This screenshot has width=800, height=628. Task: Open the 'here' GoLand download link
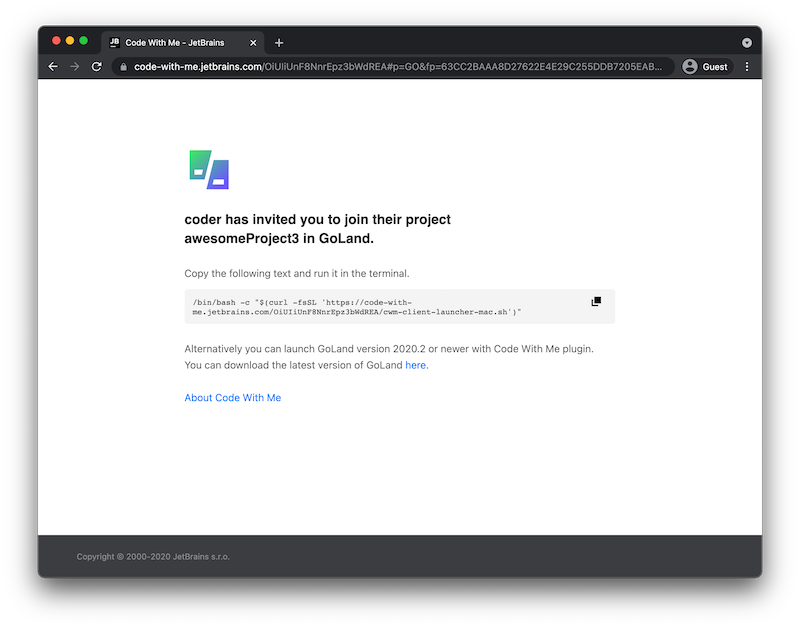[x=415, y=365]
